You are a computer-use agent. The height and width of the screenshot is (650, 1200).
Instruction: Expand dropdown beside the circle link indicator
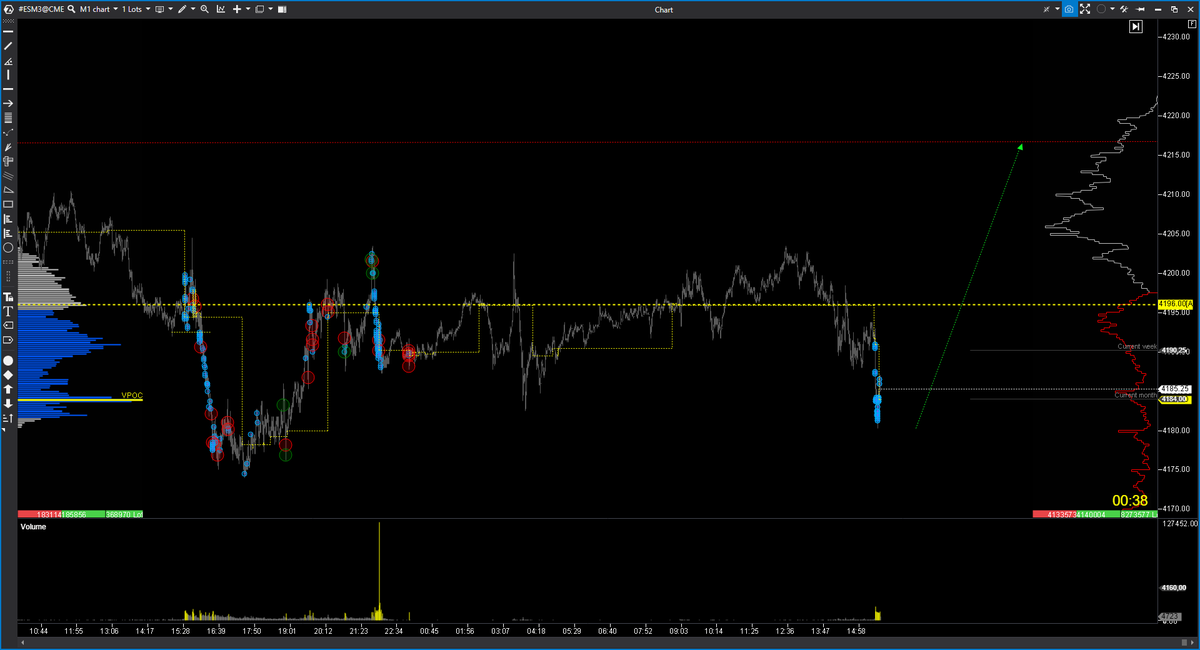tap(1112, 9)
